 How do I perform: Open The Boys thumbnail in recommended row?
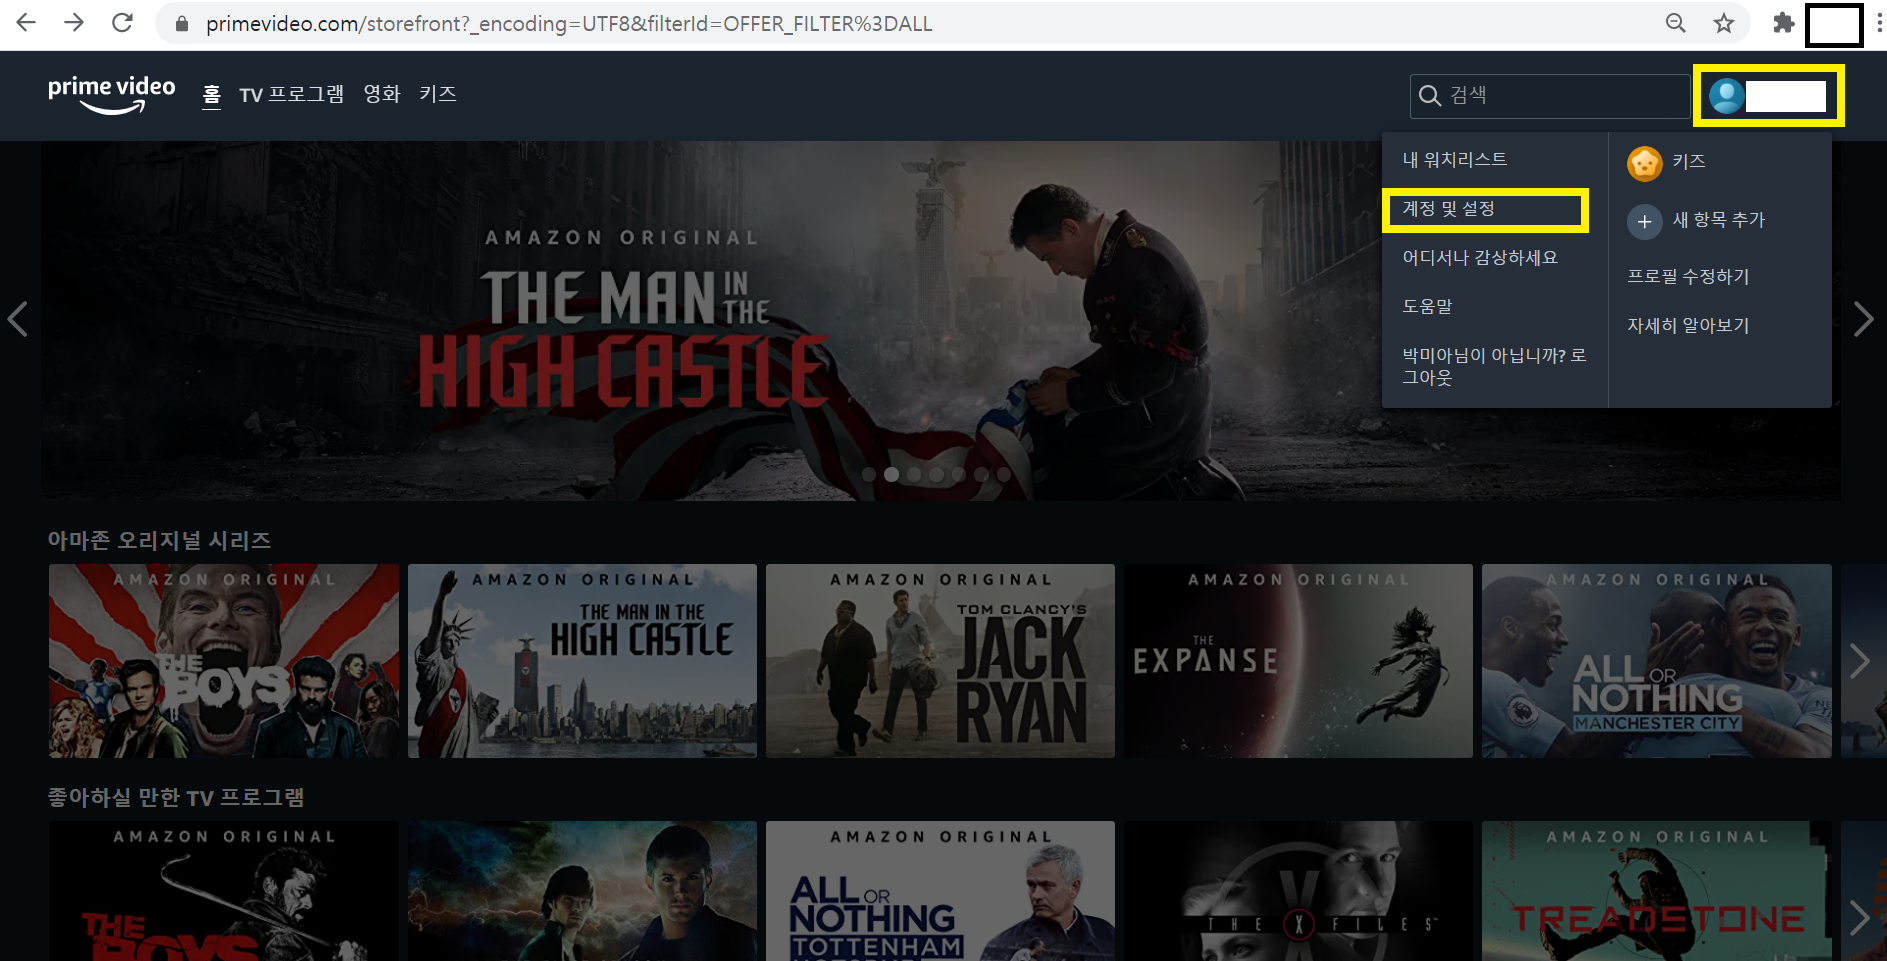click(224, 891)
